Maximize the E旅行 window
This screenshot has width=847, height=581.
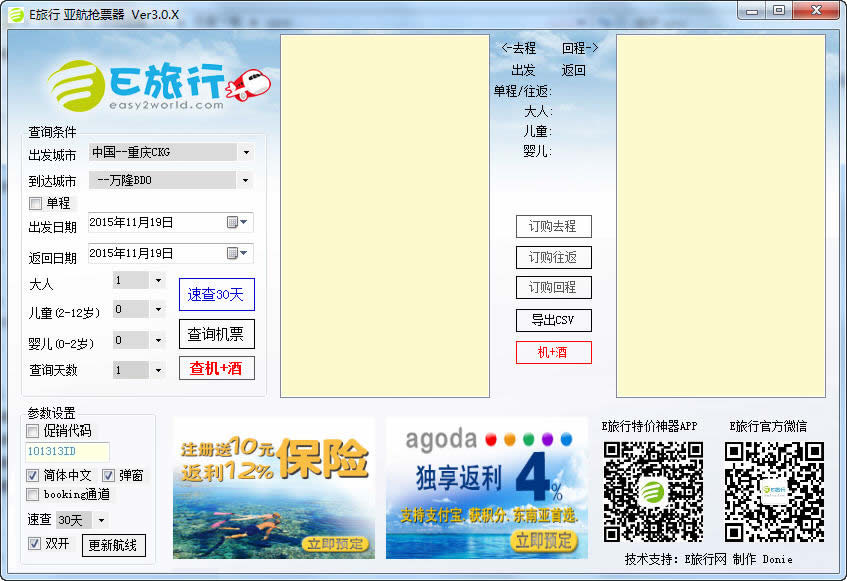[778, 10]
